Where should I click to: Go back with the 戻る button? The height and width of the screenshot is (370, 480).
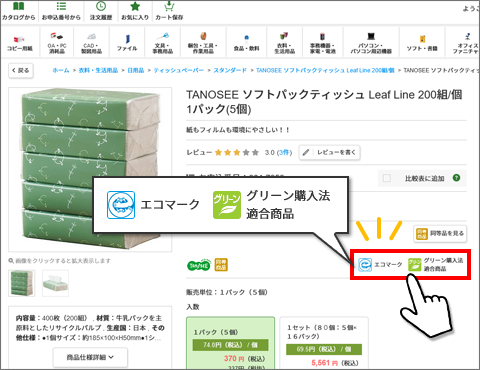point(21,71)
